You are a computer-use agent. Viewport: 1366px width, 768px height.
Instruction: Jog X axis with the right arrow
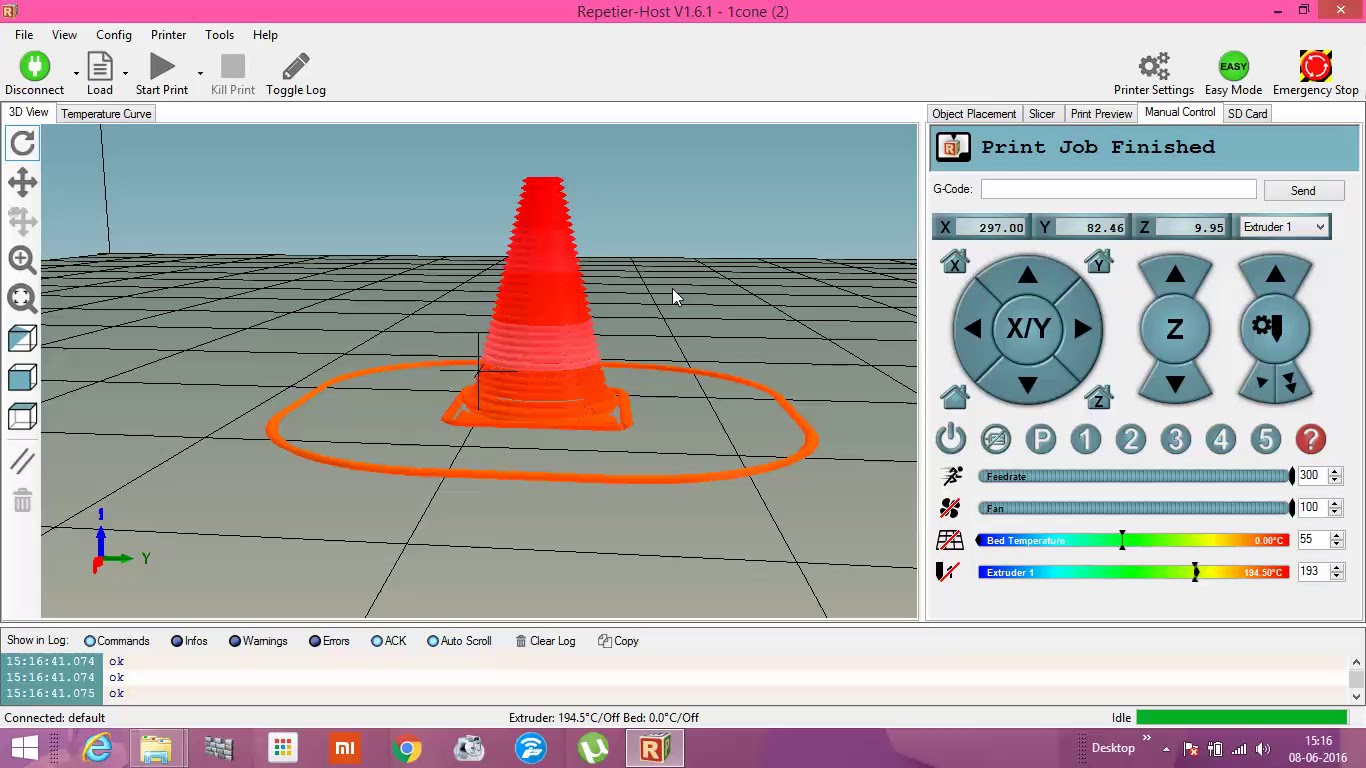(1082, 328)
